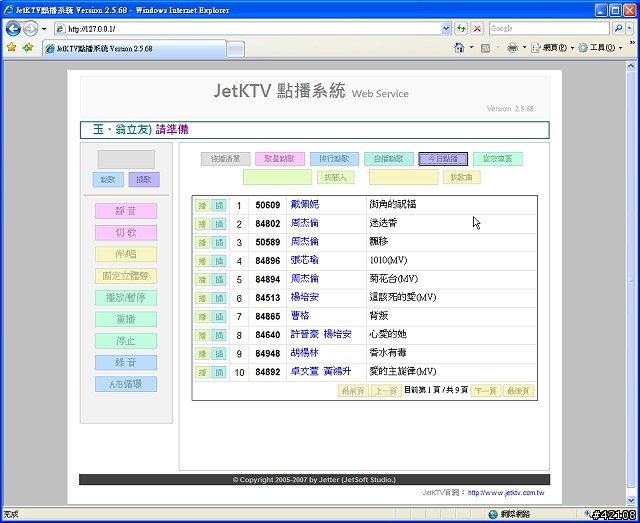Refresh the page with the green arrows icon

point(461,29)
